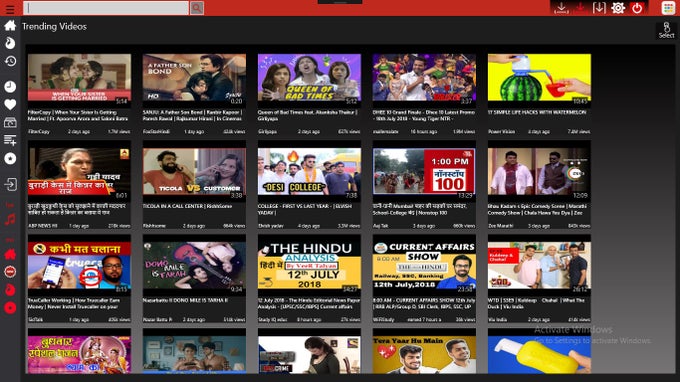Viewport: 680px width, 382px height.
Task: Click the Trending Videos heading
Action: (x=54, y=26)
